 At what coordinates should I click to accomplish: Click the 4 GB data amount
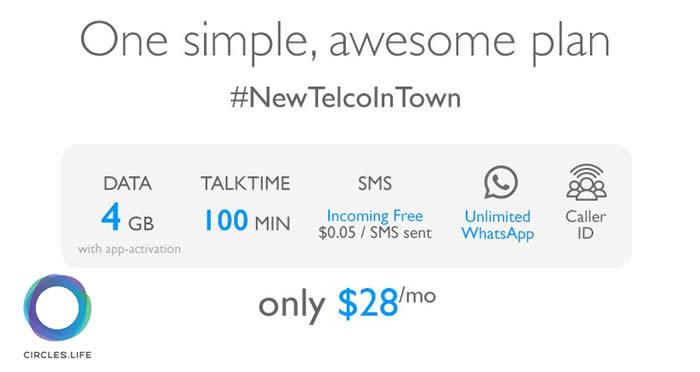tap(128, 217)
